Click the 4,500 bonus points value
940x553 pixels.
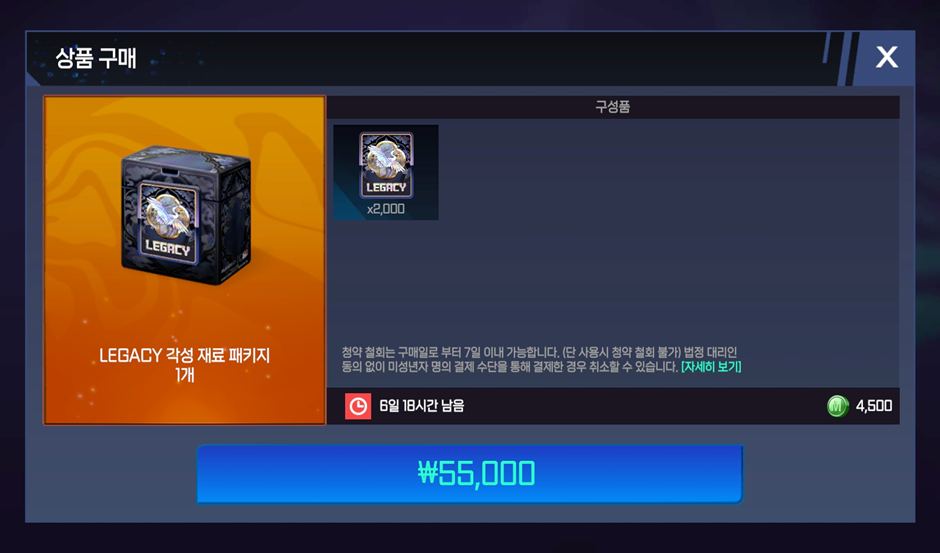click(x=874, y=406)
